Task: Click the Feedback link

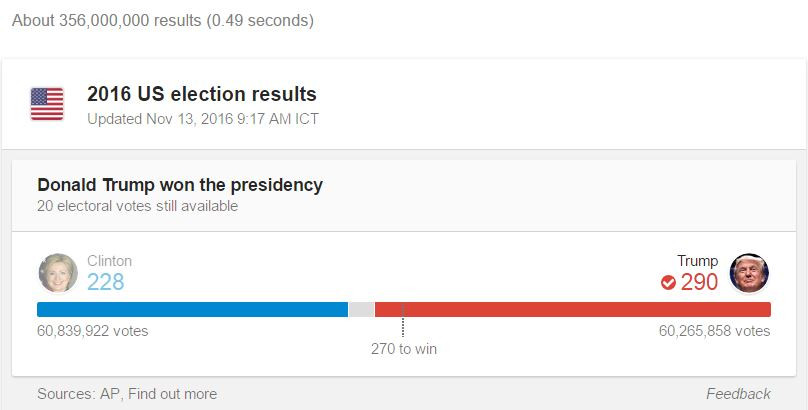Action: [738, 393]
